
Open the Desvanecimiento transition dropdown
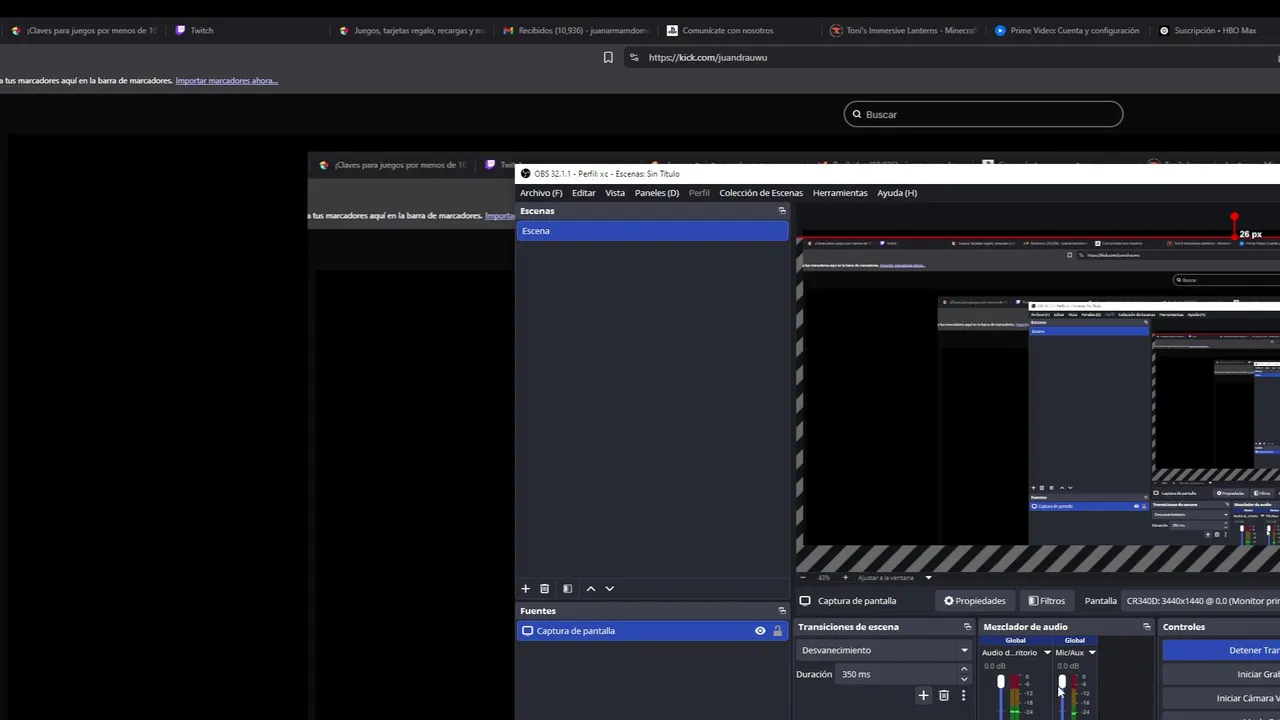884,650
